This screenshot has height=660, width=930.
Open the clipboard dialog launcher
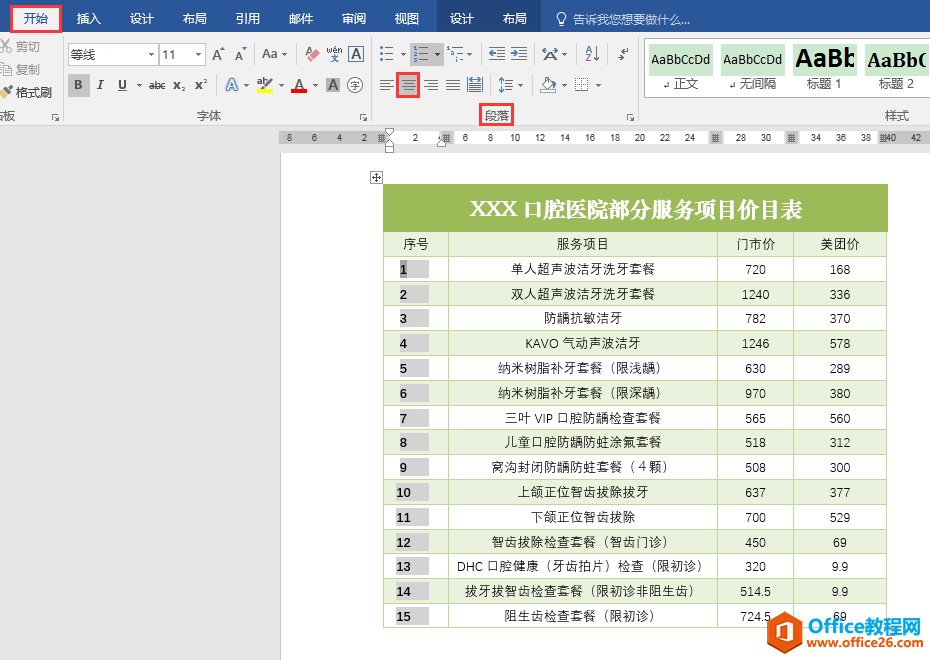click(55, 117)
